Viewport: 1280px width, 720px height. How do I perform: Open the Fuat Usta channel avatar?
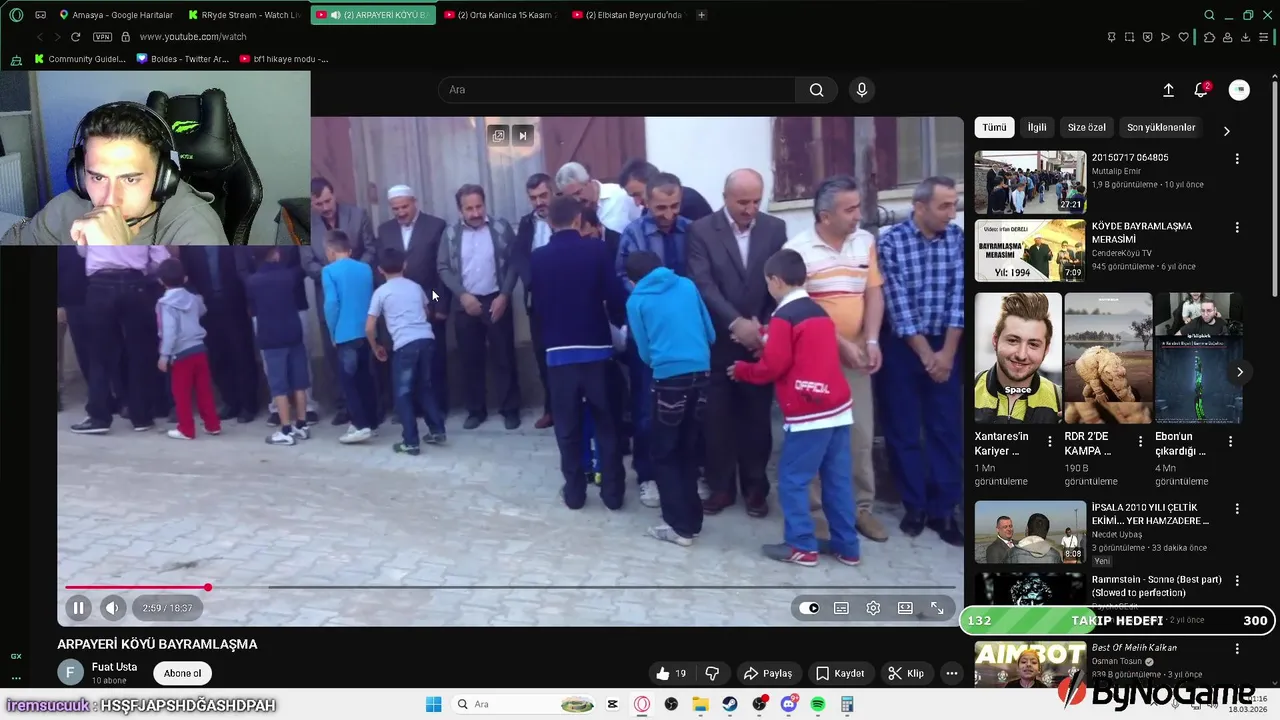(69, 673)
